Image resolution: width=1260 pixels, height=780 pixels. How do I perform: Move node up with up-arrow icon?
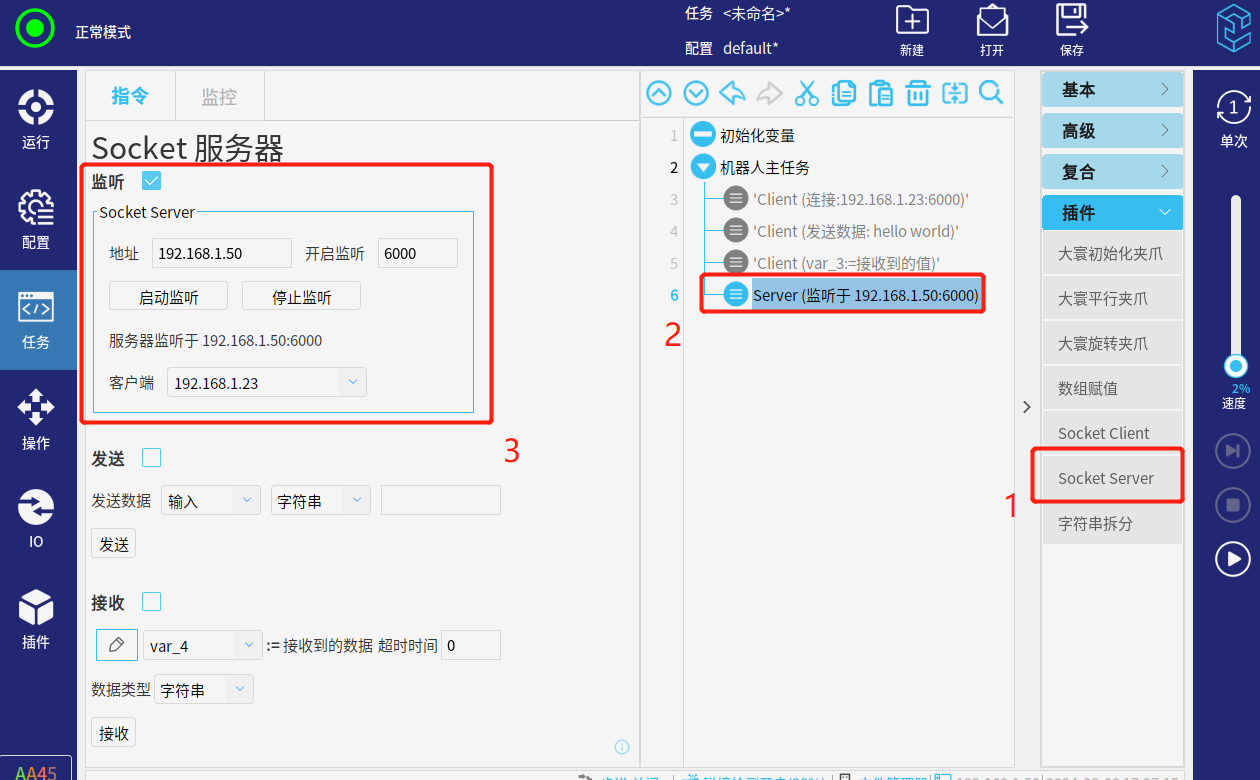tap(659, 93)
